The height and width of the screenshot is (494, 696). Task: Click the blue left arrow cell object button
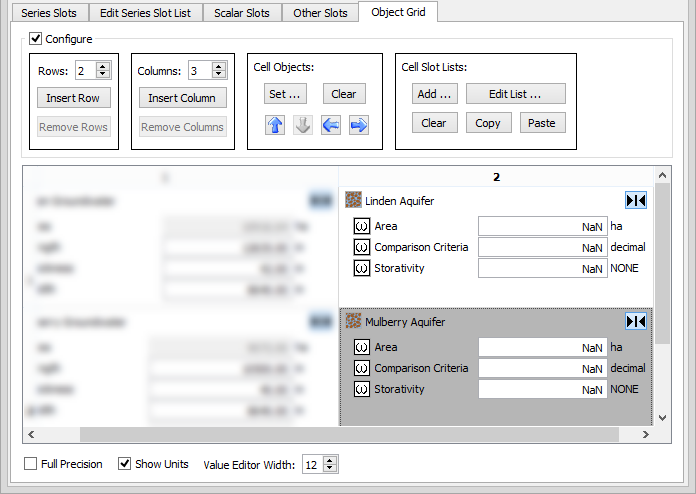coord(331,125)
